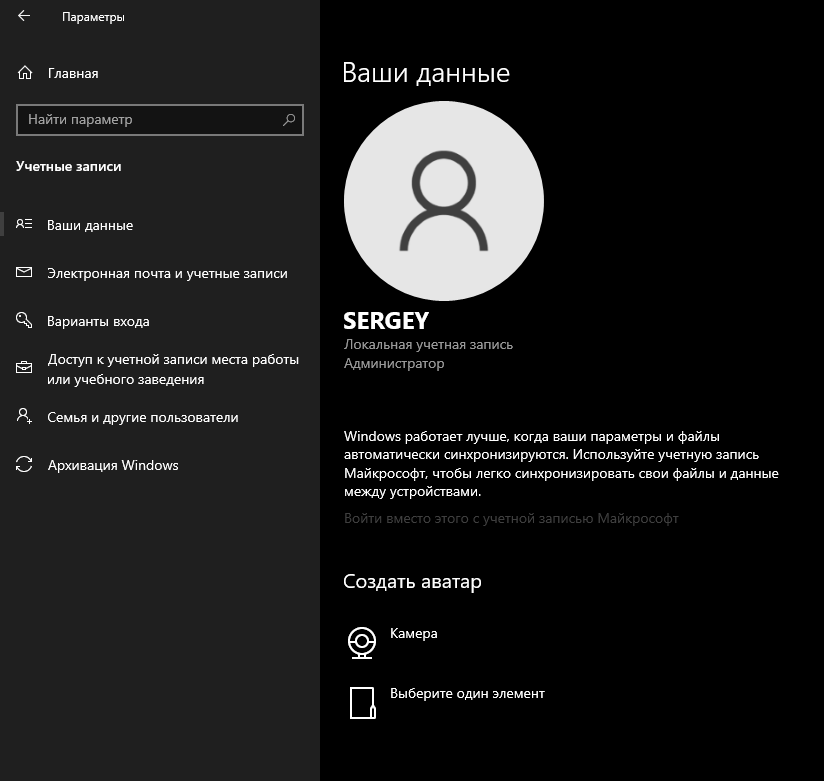Click the Администратор label
Viewport: 824px width, 781px height.
coord(394,364)
